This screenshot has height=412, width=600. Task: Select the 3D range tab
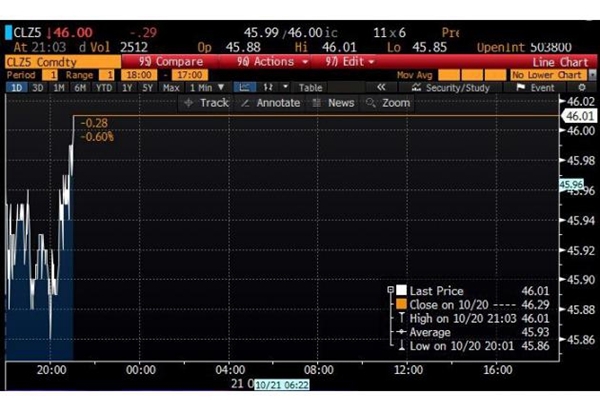click(x=38, y=88)
